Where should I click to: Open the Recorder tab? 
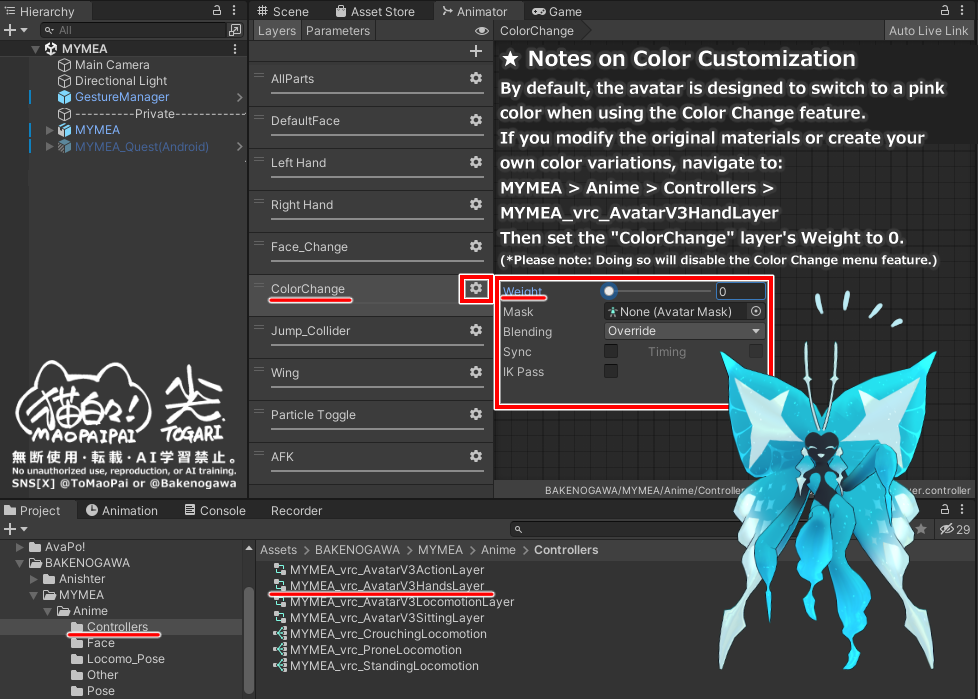coord(296,510)
